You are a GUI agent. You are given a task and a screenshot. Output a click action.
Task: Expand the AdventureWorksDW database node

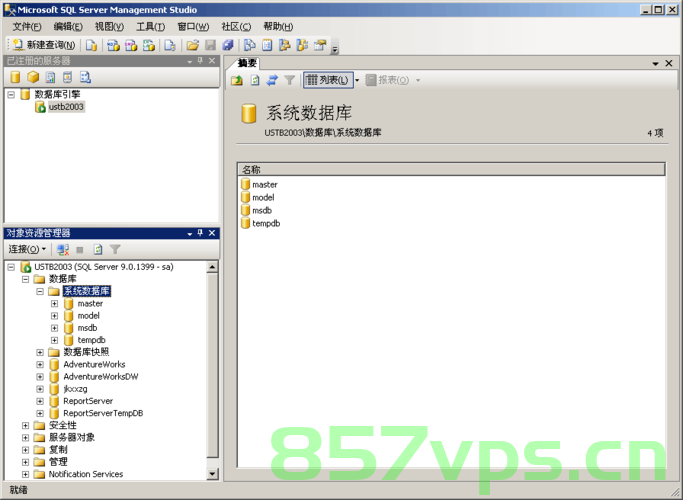(40, 377)
